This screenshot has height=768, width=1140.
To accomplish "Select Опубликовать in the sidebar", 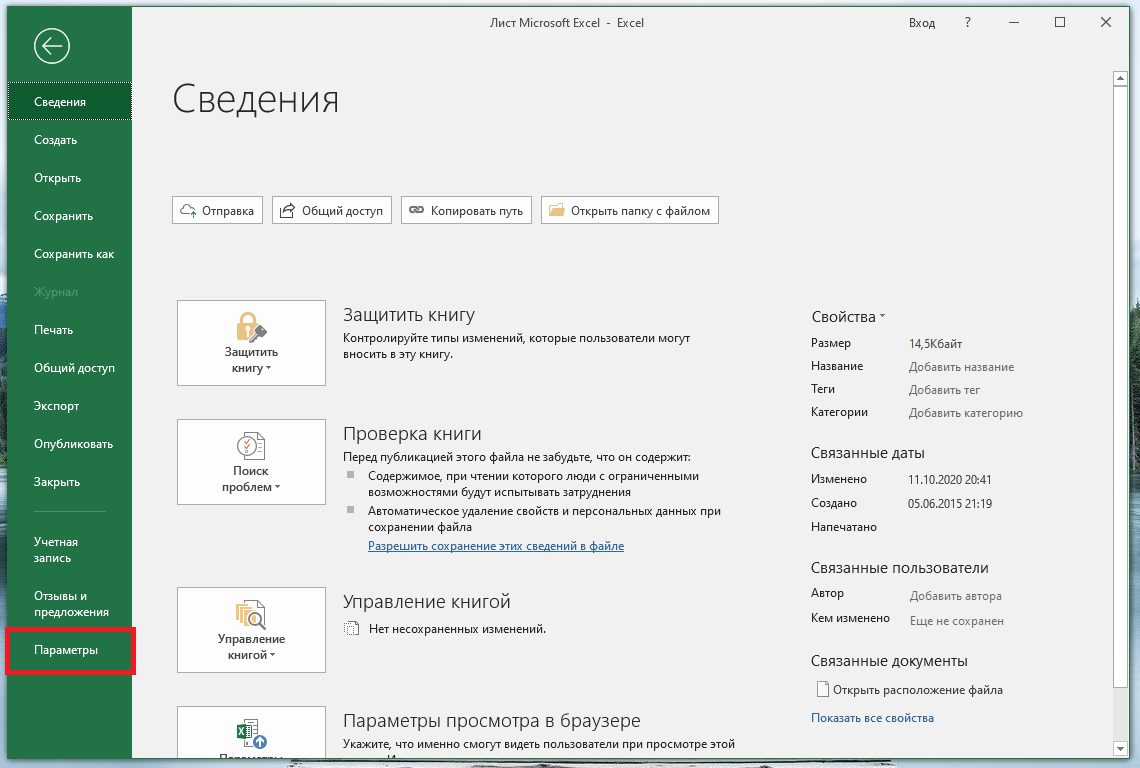I will pos(70,444).
